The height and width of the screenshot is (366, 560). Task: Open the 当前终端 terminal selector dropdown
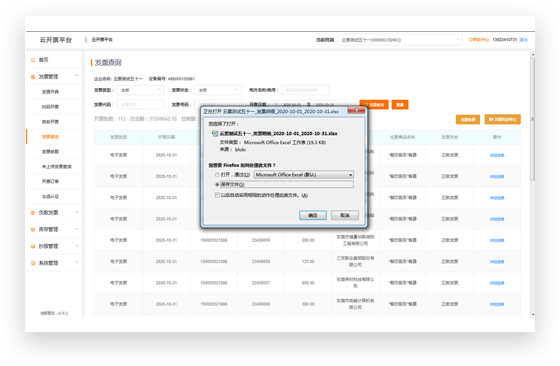[399, 40]
